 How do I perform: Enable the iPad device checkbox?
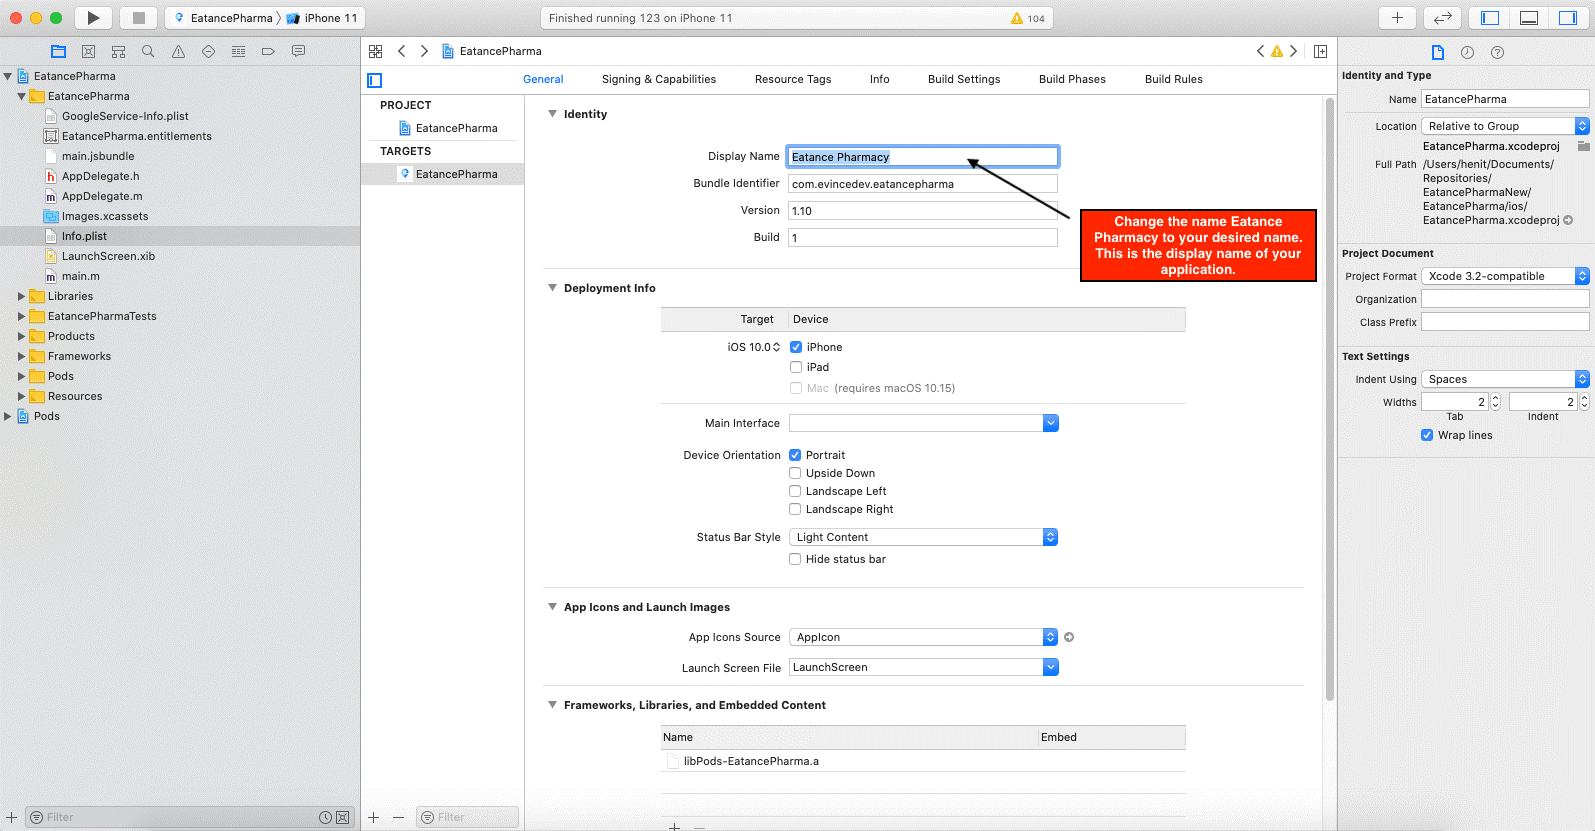796,367
